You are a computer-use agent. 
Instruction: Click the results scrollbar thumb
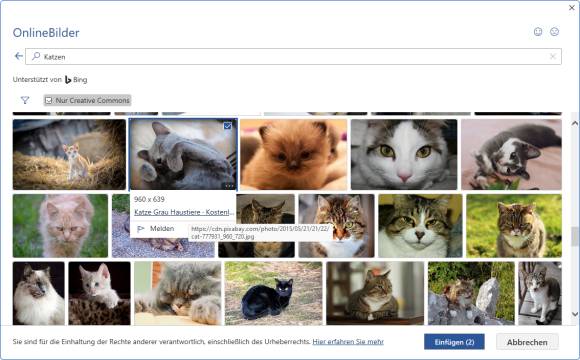point(574,236)
